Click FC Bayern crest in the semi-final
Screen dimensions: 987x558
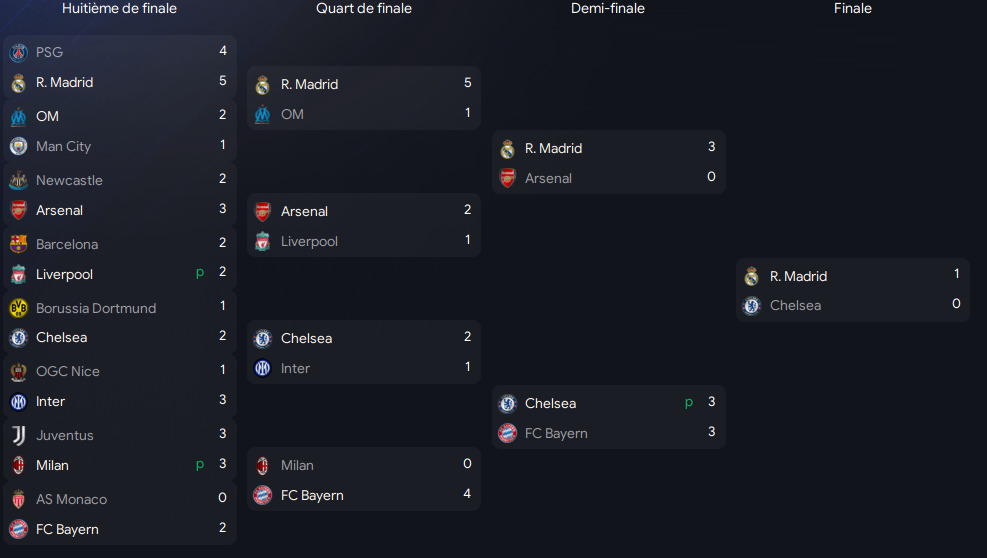coord(507,433)
